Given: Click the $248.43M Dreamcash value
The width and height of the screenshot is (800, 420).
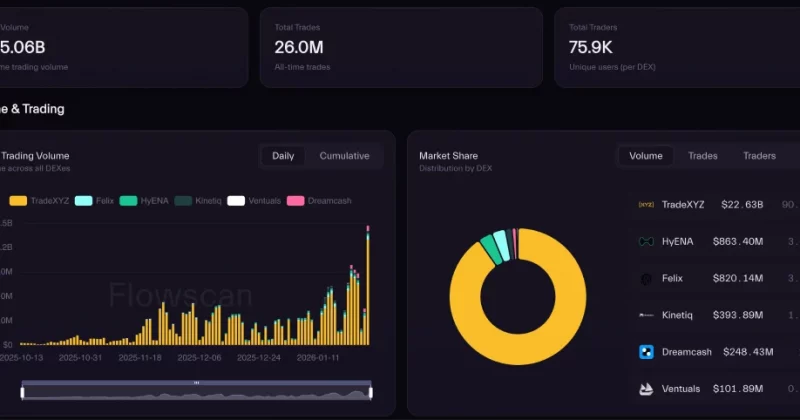Looking at the screenshot, I should [x=748, y=352].
